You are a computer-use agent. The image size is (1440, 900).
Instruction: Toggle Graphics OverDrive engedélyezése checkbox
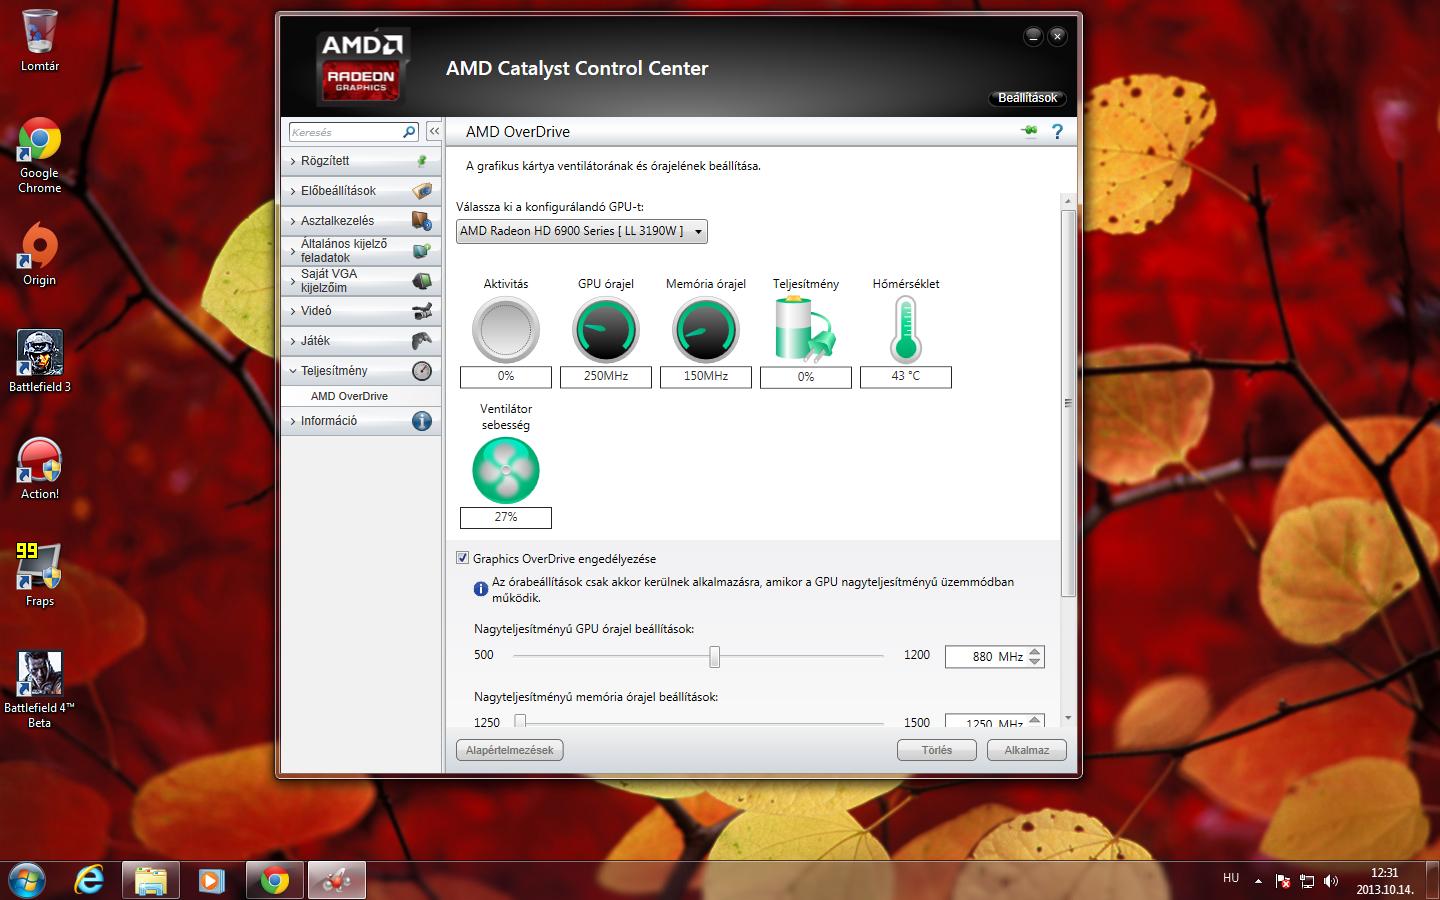pyautogui.click(x=462, y=558)
